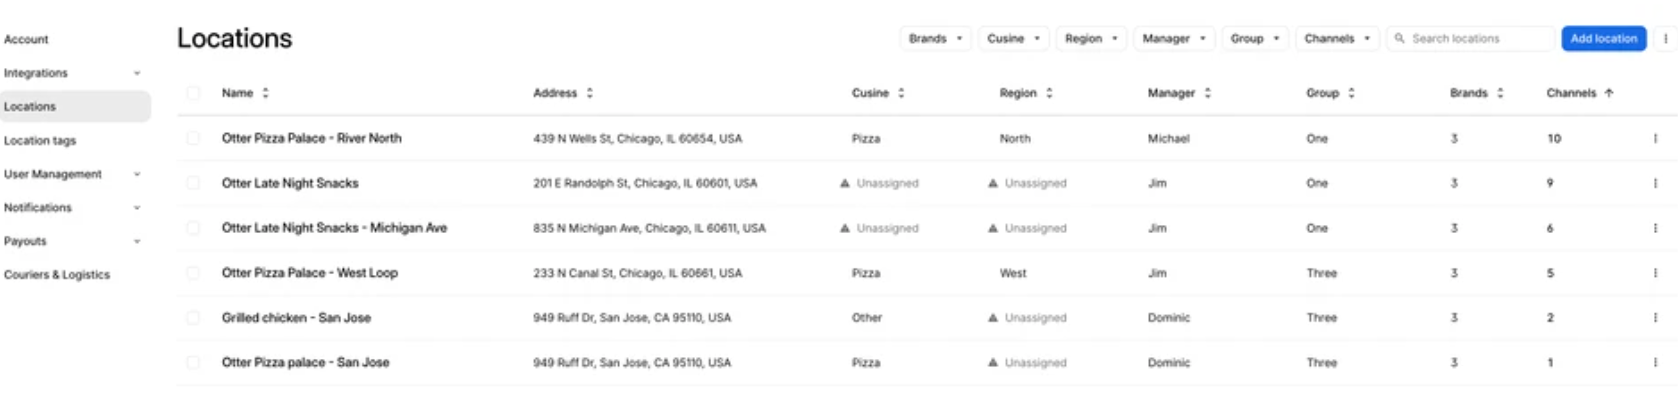Check Otter Pizza Palace - West Loop checkbox
1678x404 pixels.
(x=193, y=273)
